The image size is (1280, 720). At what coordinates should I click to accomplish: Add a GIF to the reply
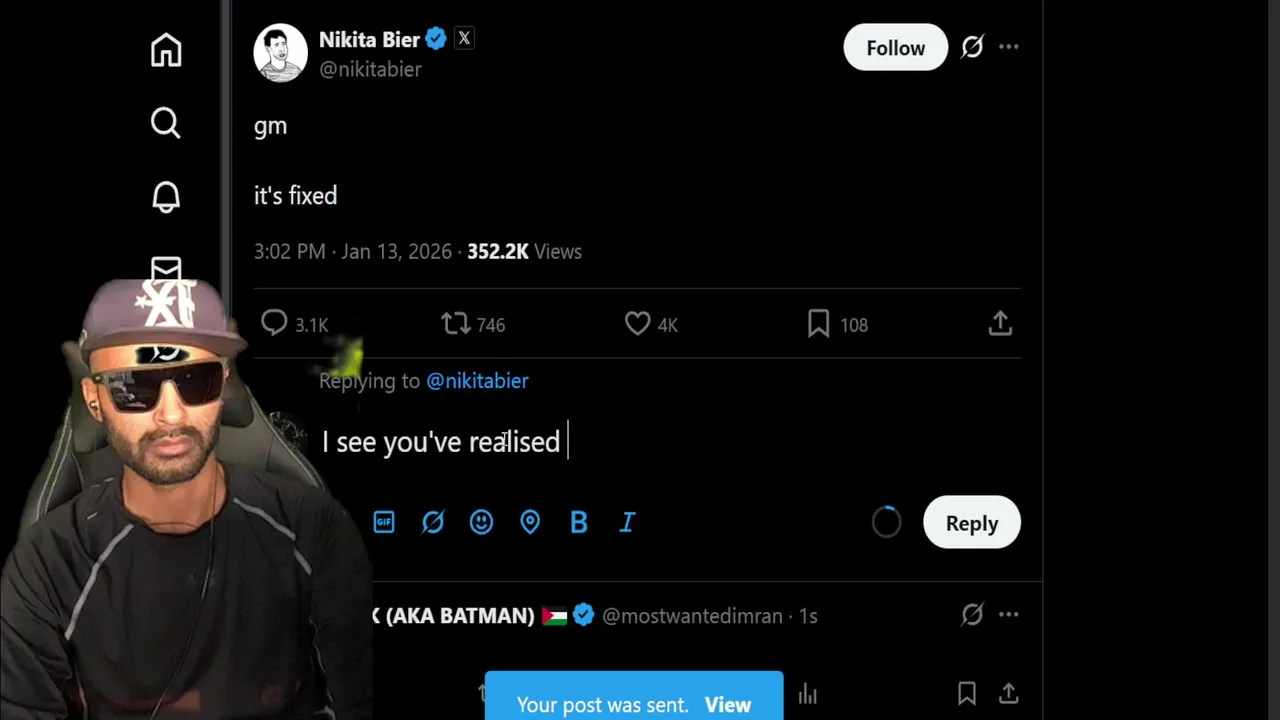tap(384, 522)
